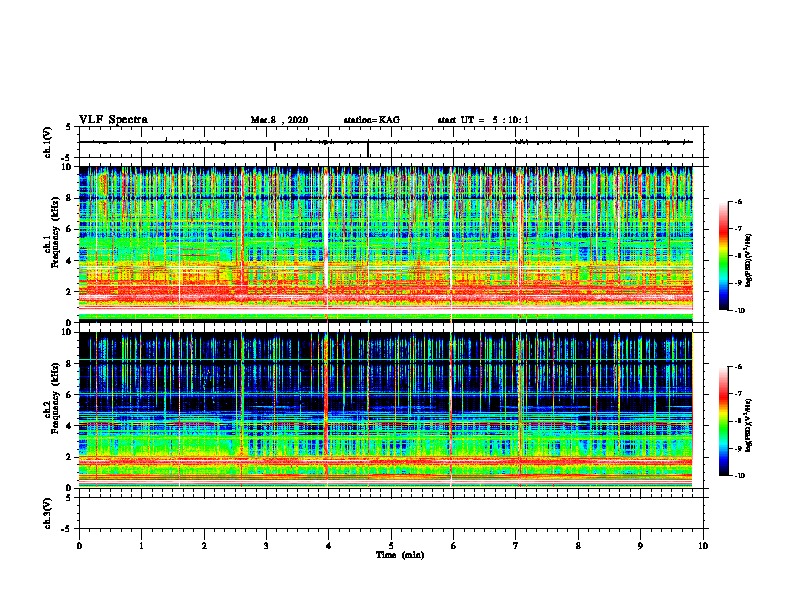
Task: Click the "6" frequency tick of ch.2 spectrogram
Action: point(70,395)
